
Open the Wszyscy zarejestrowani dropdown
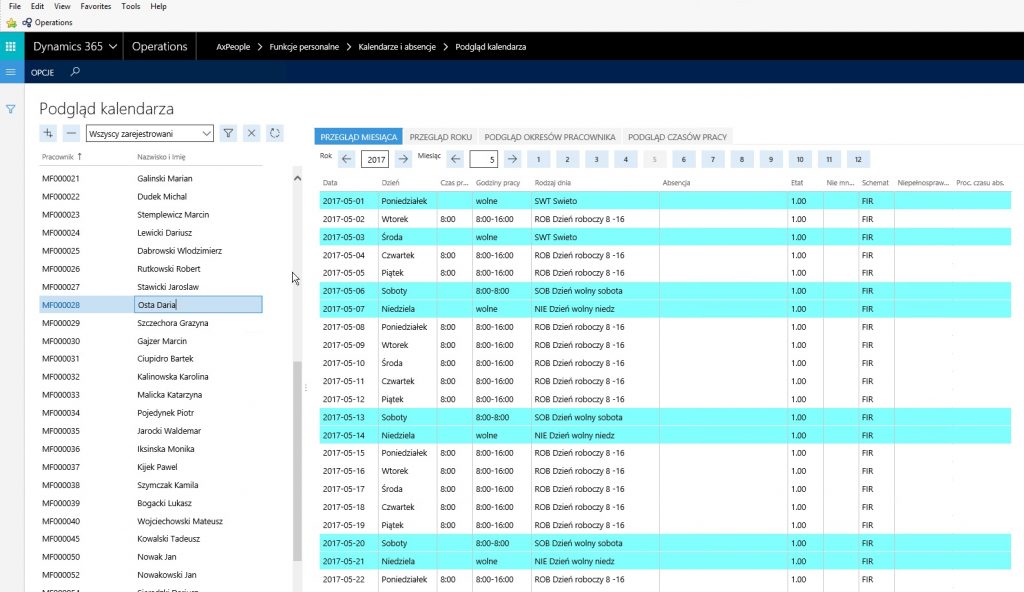(x=206, y=133)
